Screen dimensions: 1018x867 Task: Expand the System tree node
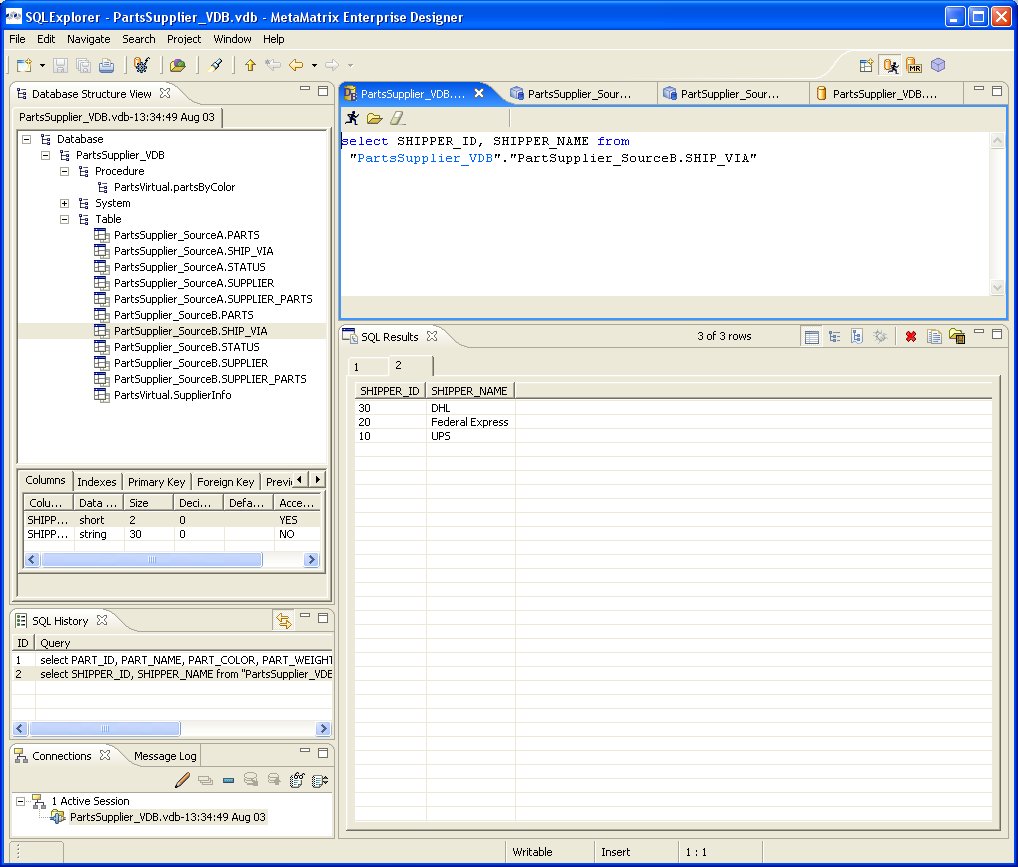point(65,203)
